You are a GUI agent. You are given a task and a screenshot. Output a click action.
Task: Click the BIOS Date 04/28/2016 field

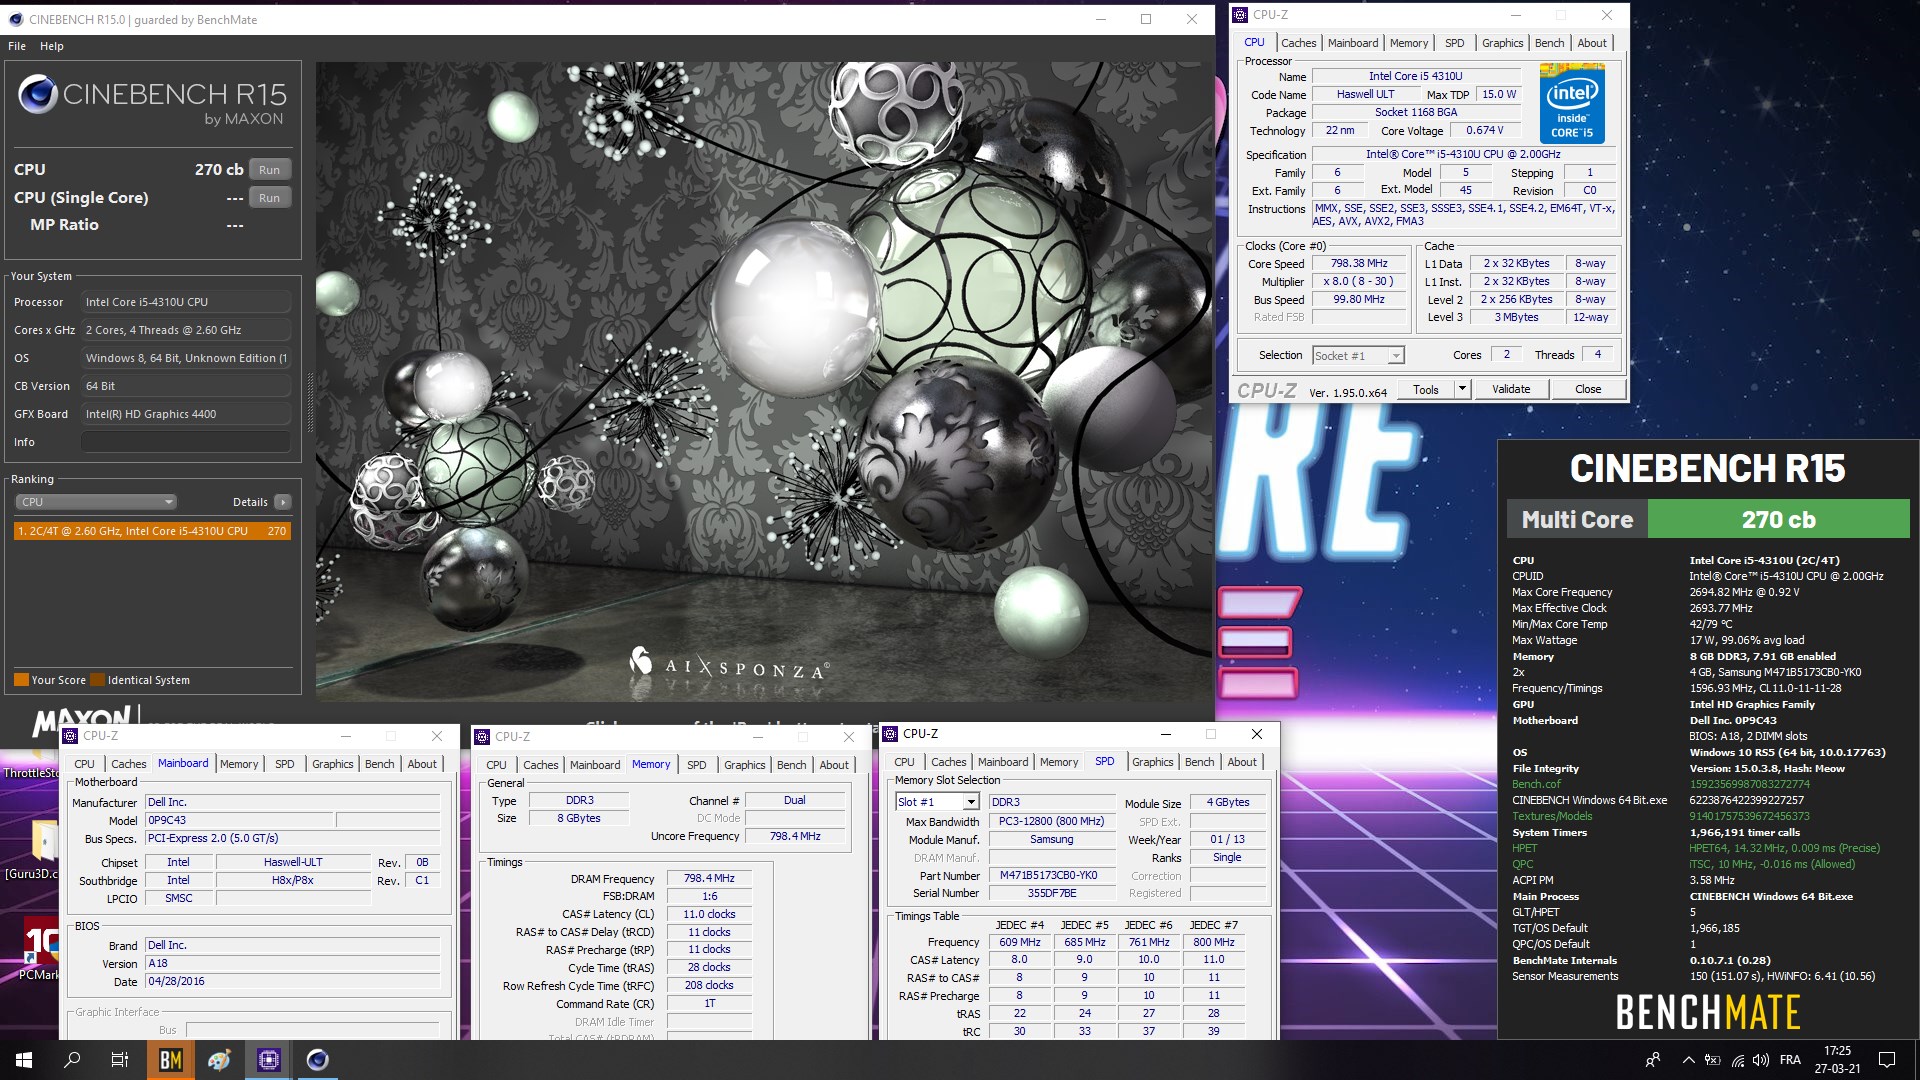click(x=293, y=982)
